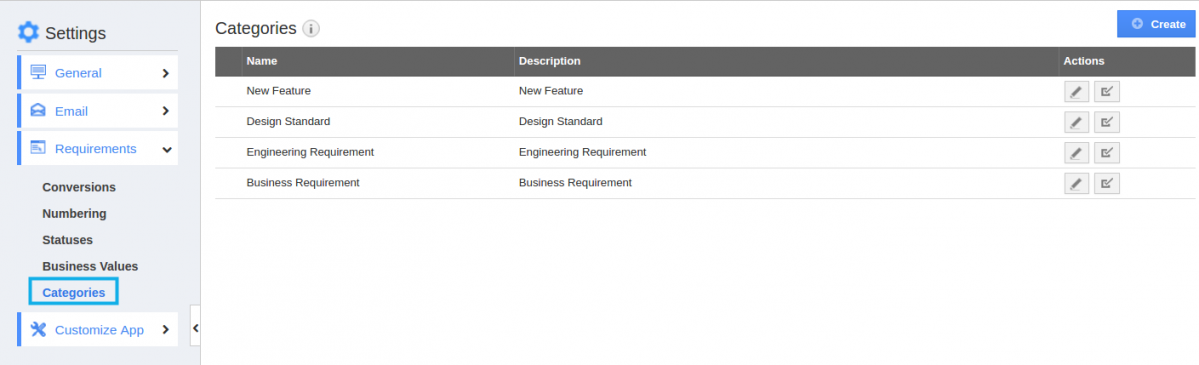Open the Conversions link
This screenshot has height=365, width=1199.
(x=79, y=187)
